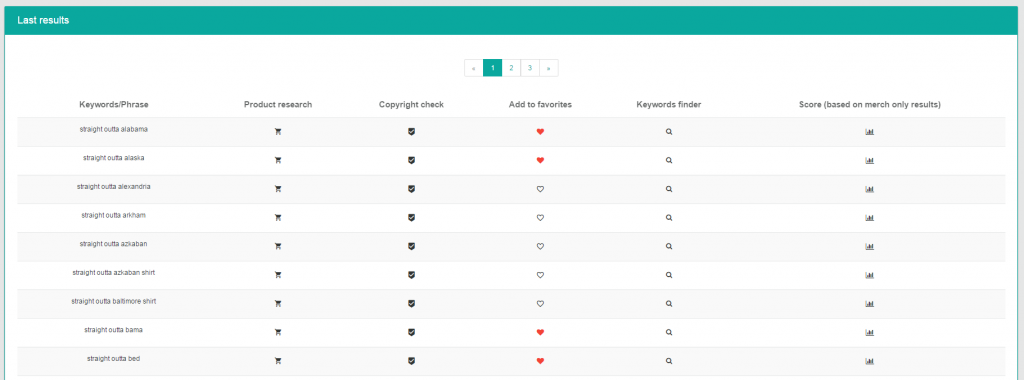Select keyword text straight outta baltimore shirt
1024x380 pixels.
click(x=114, y=302)
